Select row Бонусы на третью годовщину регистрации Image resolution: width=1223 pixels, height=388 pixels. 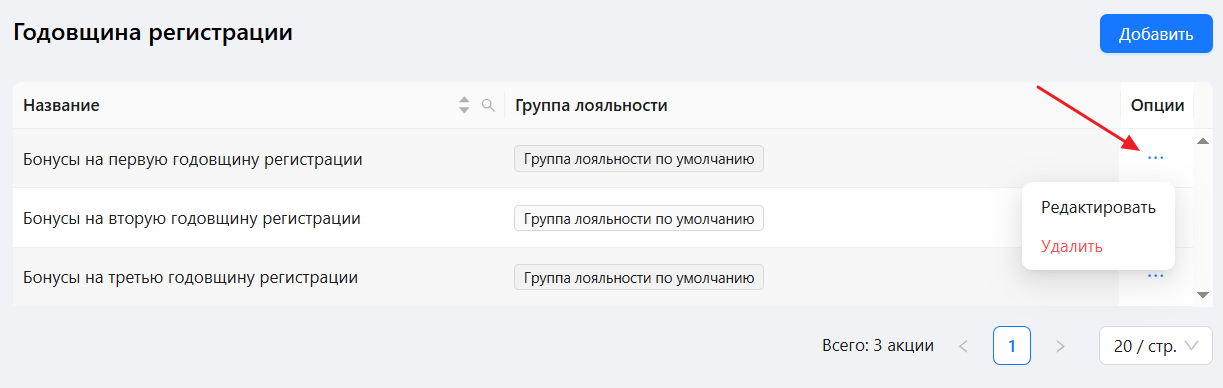coord(566,277)
